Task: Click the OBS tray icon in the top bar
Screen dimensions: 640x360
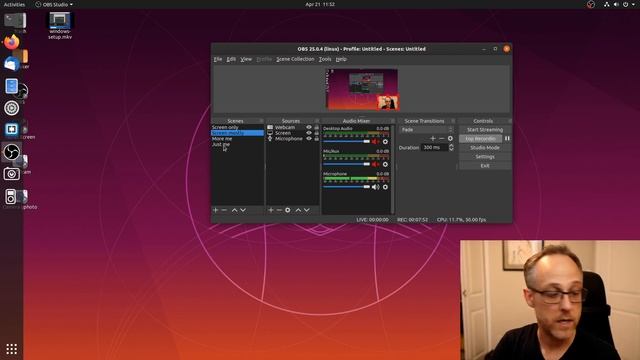Action: 591,4
